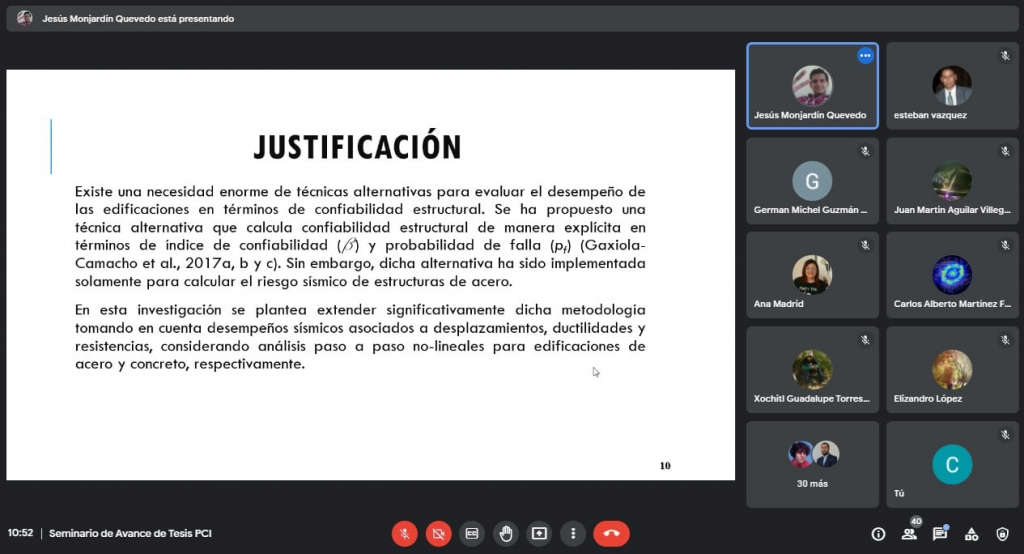Open options on Jesús Monjardín Quevedo's tile
This screenshot has height=554, width=1024.
coord(865,56)
